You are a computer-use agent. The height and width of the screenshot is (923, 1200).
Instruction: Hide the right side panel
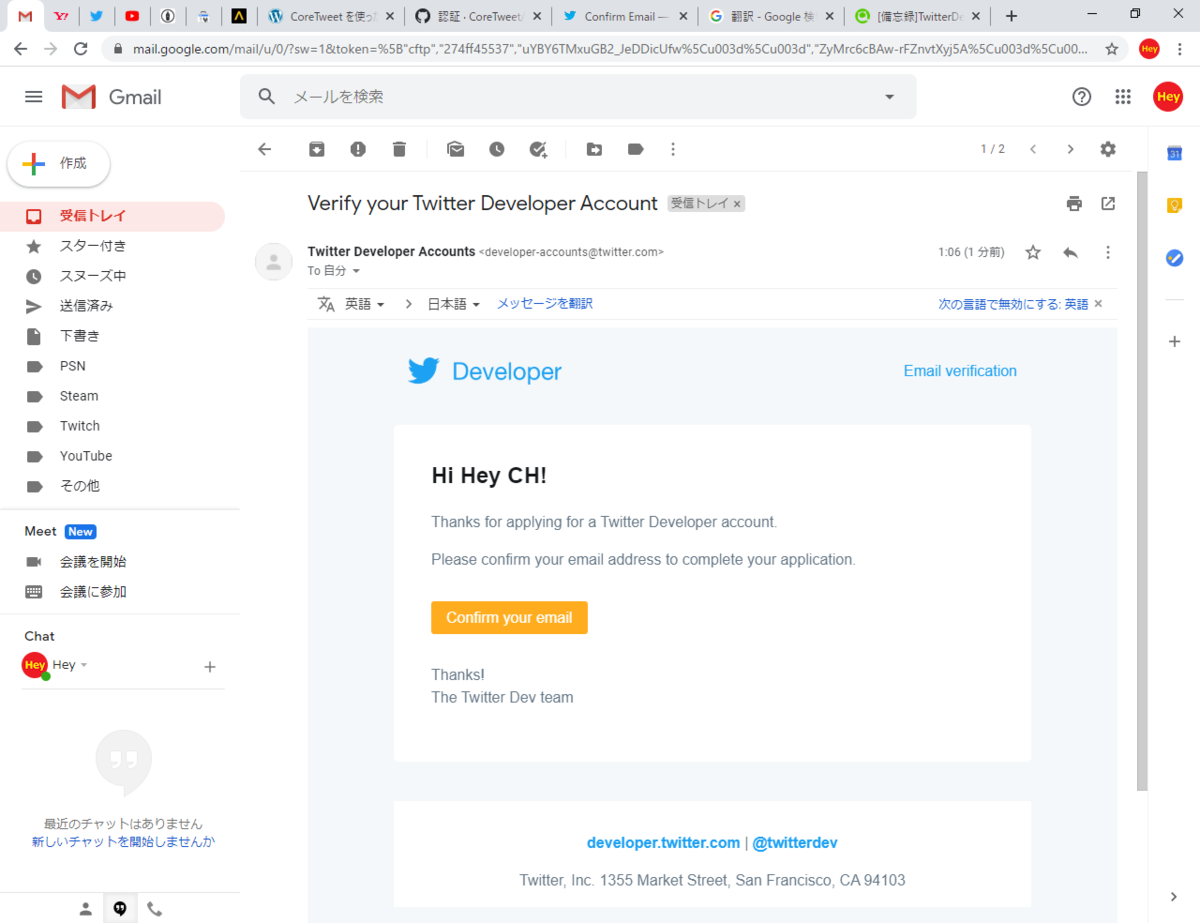tap(1175, 897)
